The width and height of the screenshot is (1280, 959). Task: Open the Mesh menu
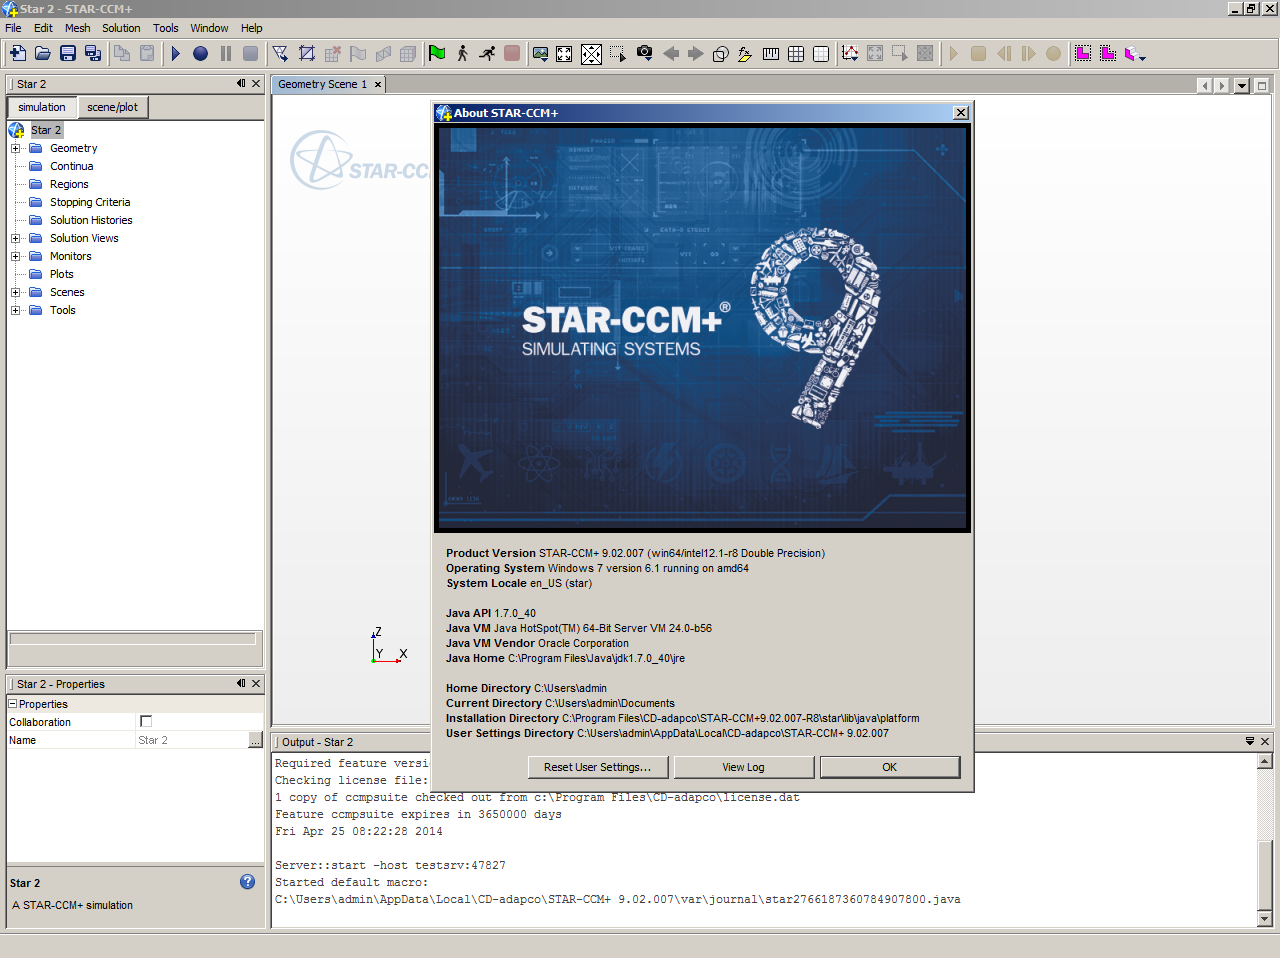pyautogui.click(x=78, y=28)
